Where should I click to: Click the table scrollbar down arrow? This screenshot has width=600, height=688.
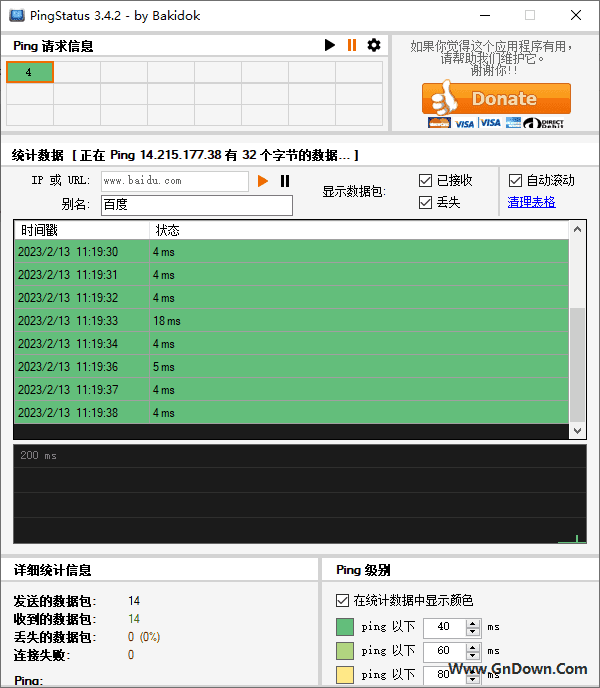tap(578, 430)
